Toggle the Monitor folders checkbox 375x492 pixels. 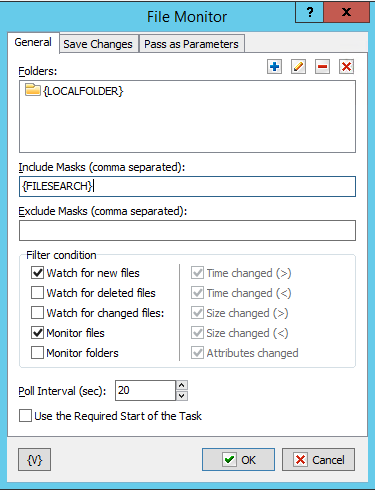click(x=37, y=353)
